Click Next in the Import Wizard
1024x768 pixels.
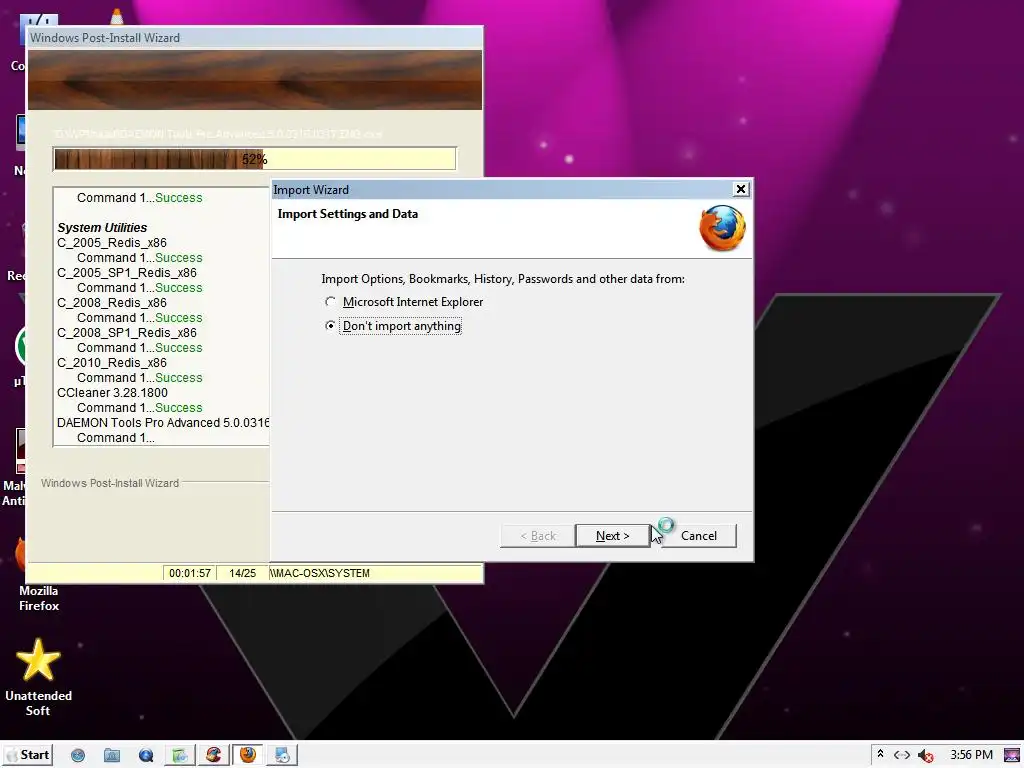(613, 536)
